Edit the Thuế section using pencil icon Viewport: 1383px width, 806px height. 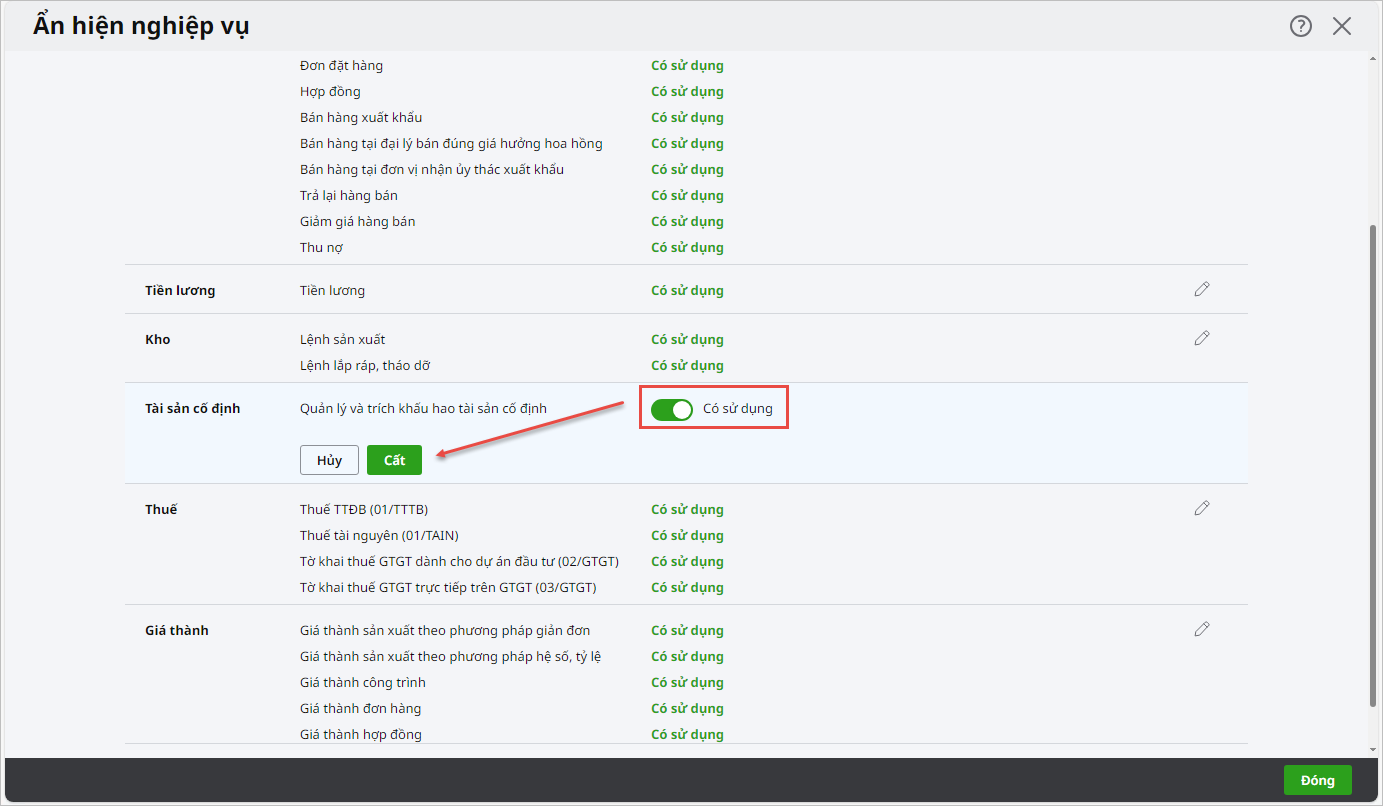point(1202,508)
